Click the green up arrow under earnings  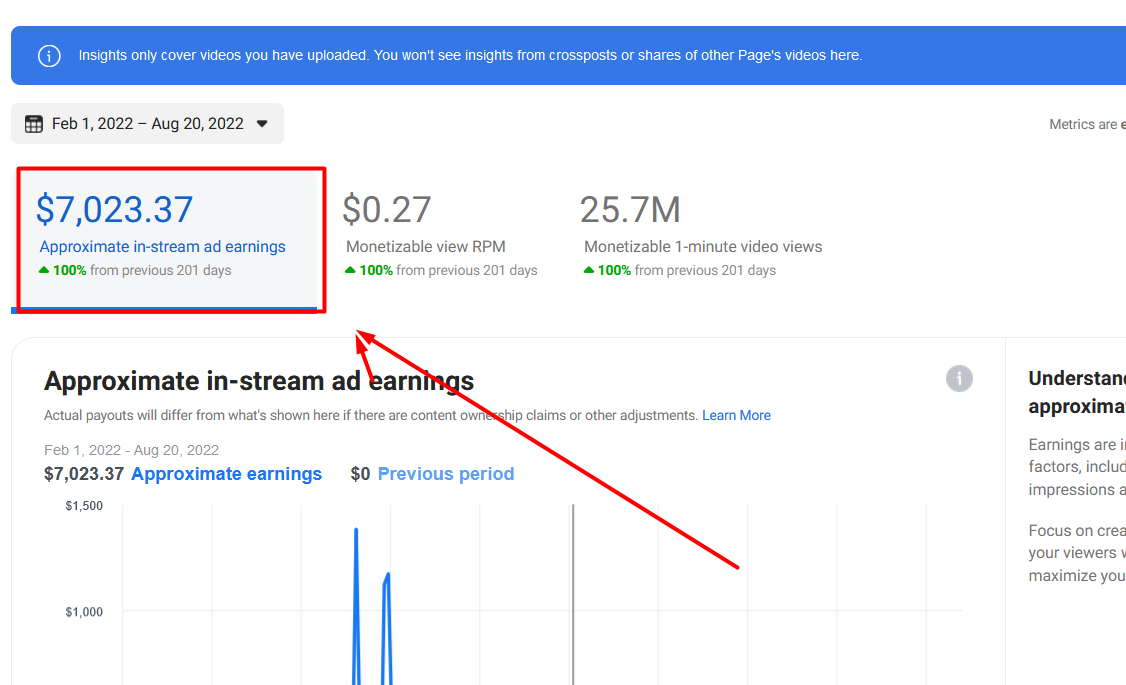pyautogui.click(x=44, y=270)
